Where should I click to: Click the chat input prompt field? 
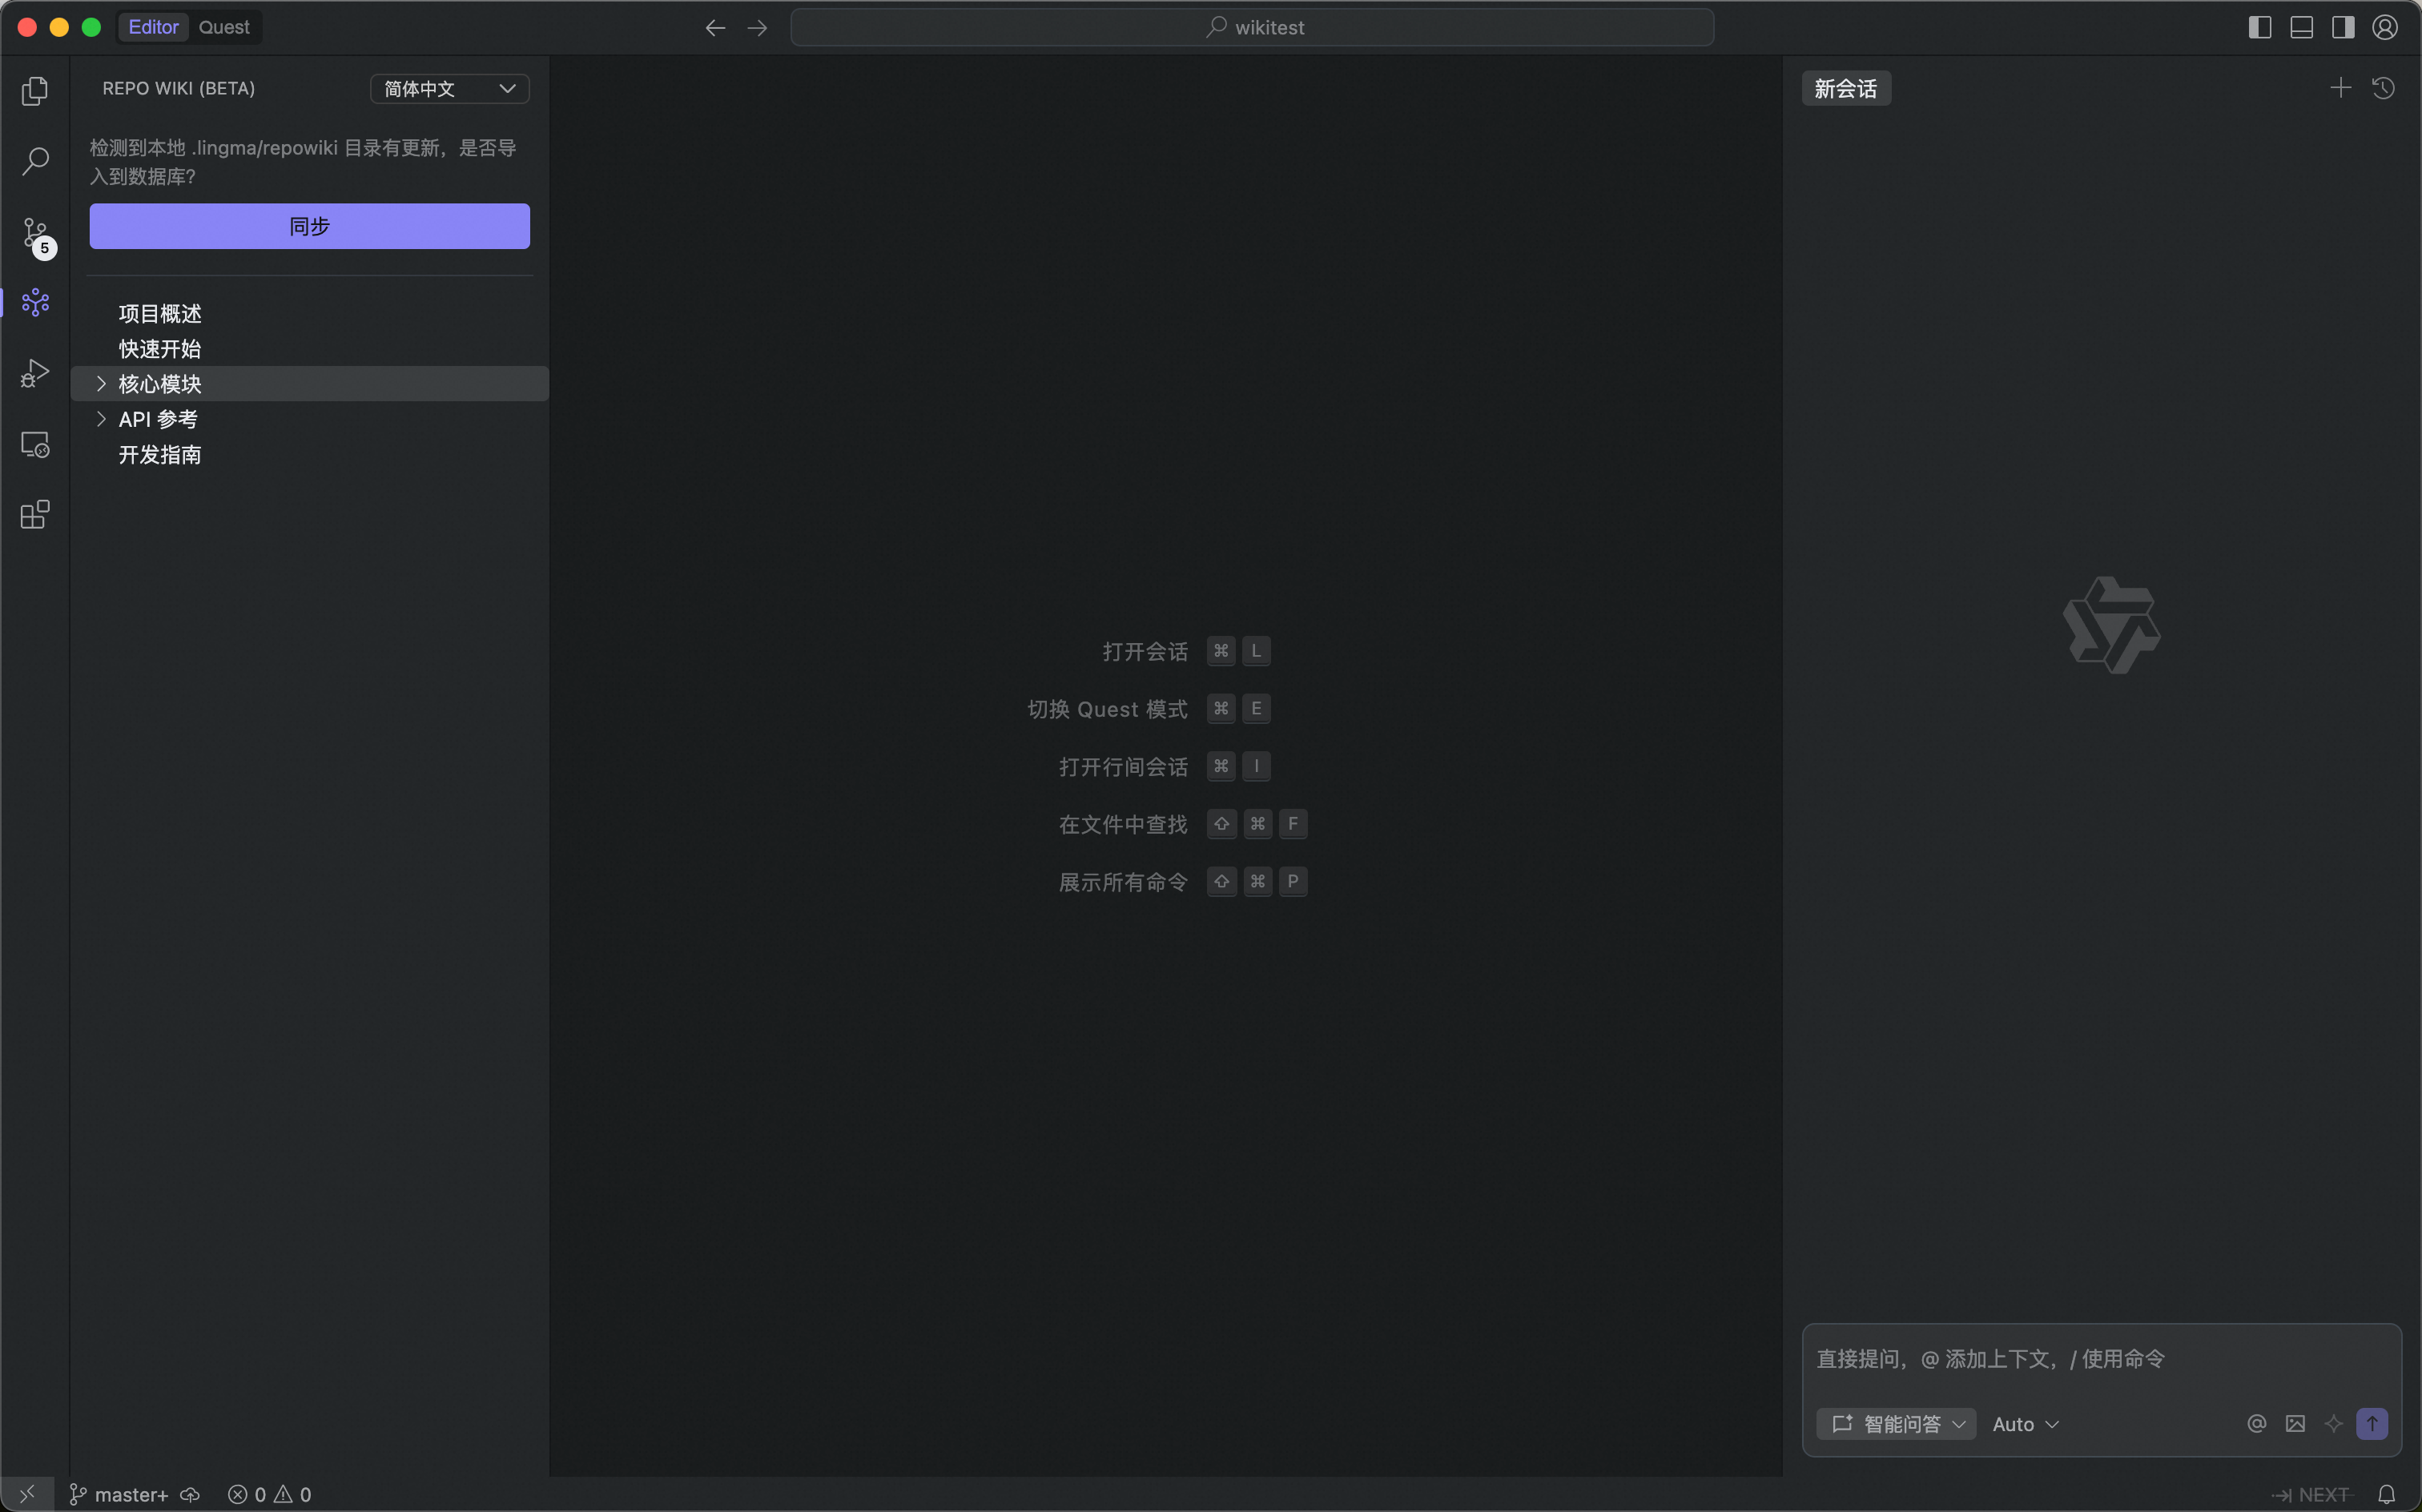tap(2100, 1359)
